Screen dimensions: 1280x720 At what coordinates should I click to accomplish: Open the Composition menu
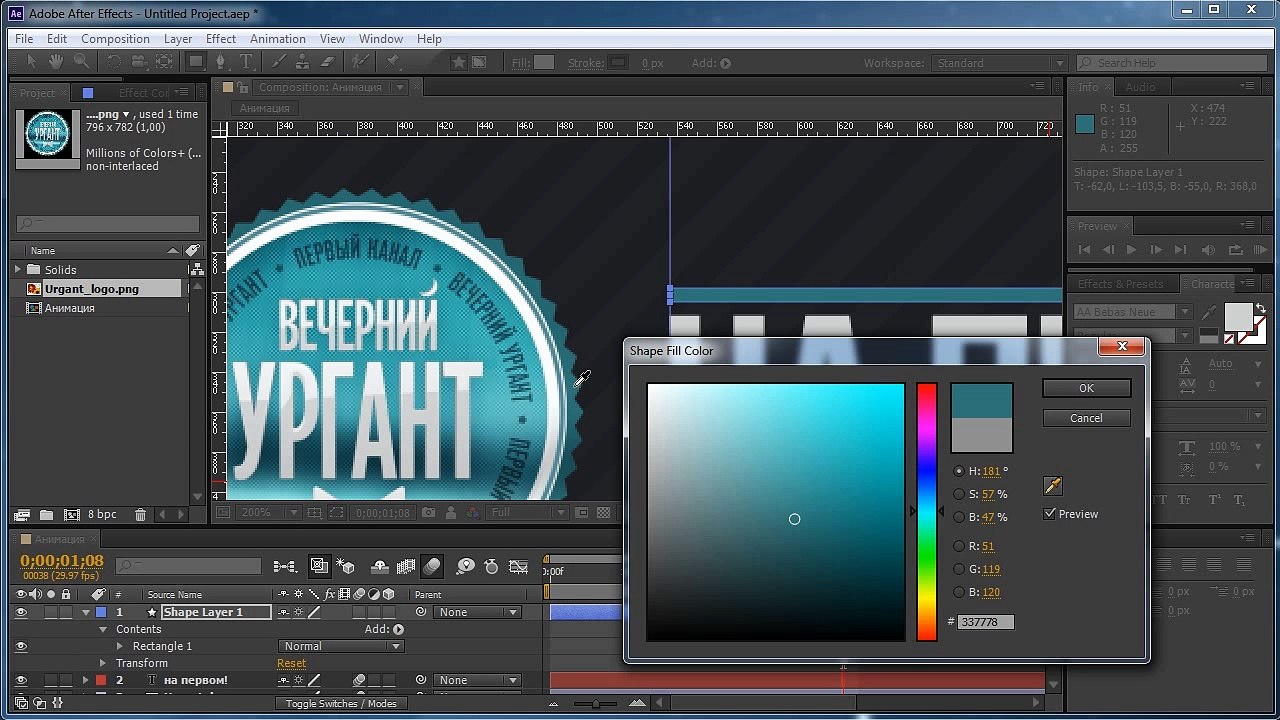point(115,39)
